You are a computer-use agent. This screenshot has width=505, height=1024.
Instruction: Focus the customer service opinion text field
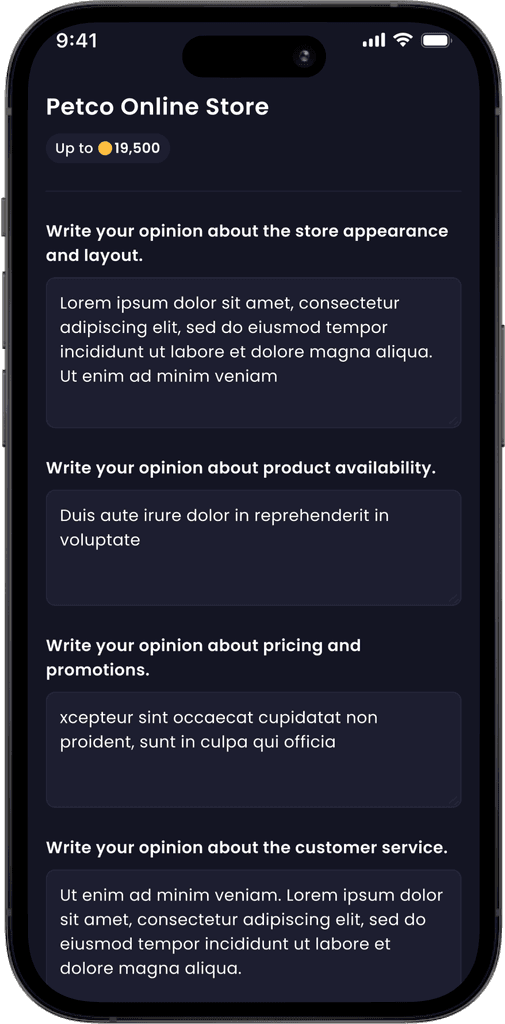tap(253, 927)
